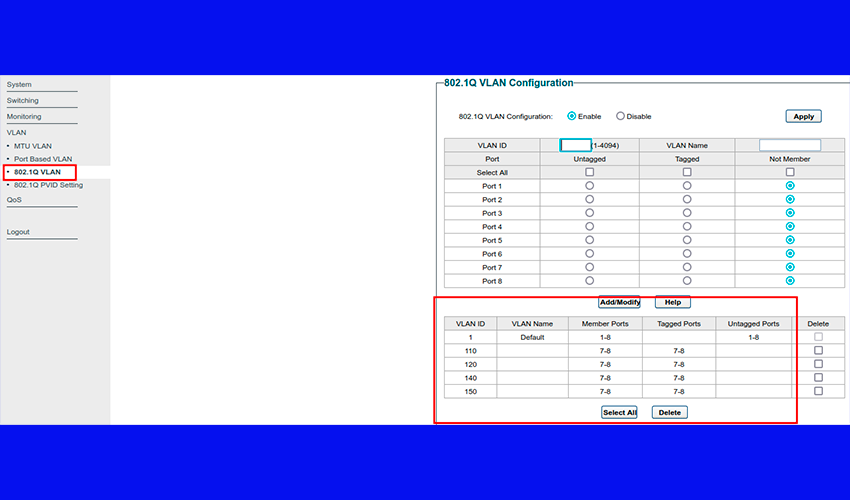Click the Help button
850x500 pixels.
pos(673,302)
